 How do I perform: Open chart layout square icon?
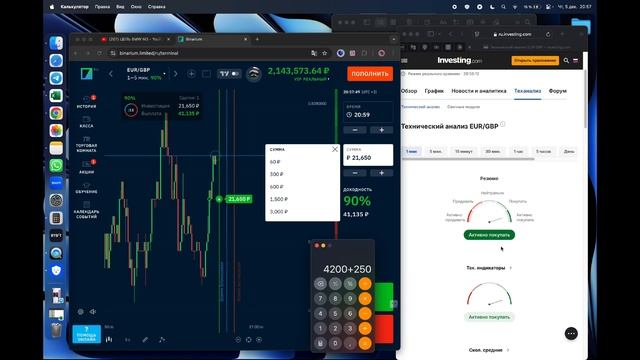pos(207,74)
